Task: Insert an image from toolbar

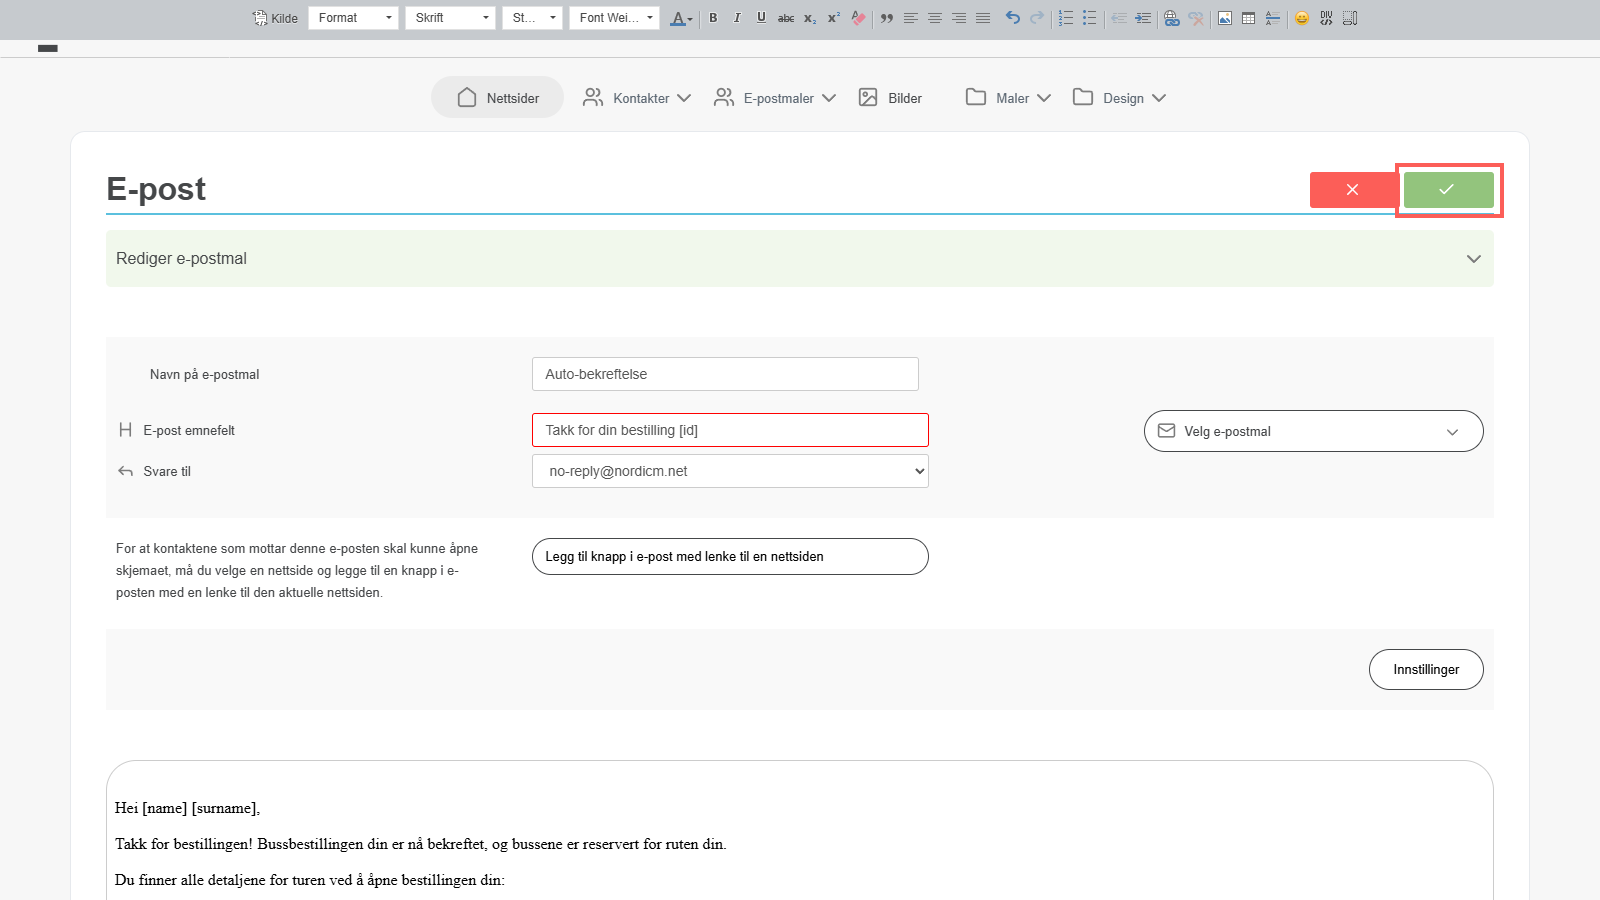Action: (x=1225, y=18)
